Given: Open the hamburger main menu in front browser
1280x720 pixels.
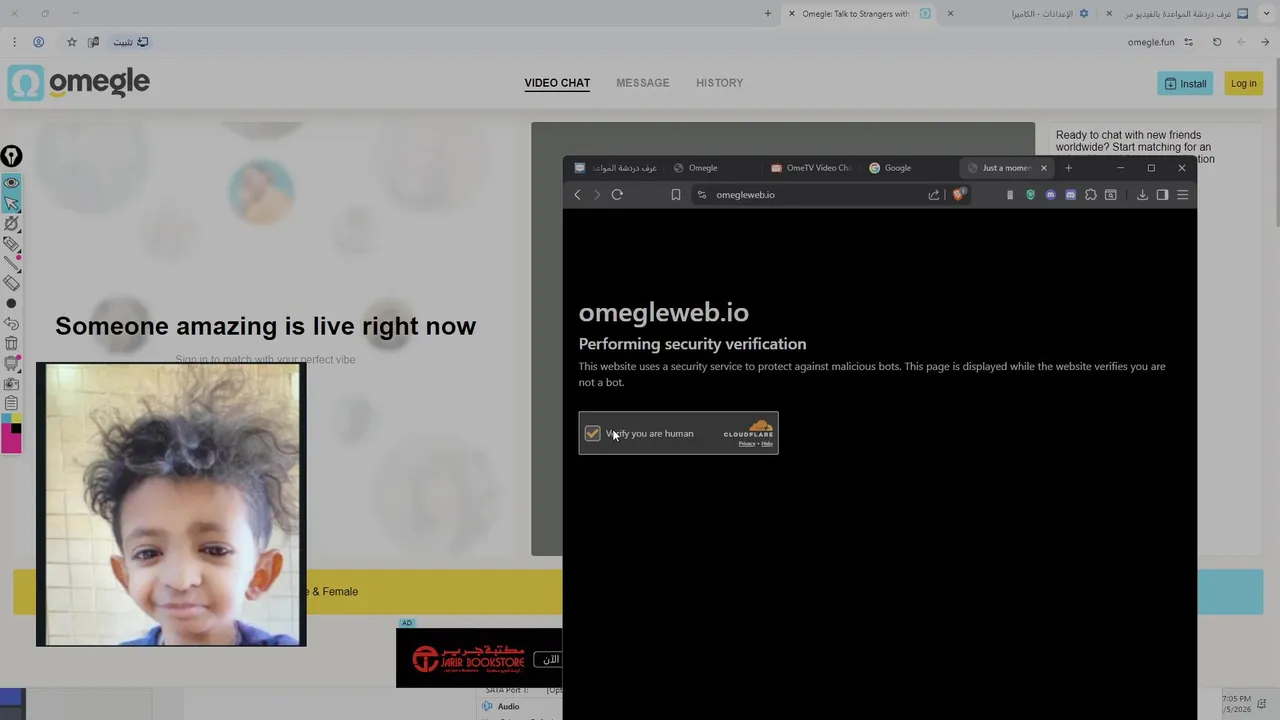Looking at the screenshot, I should point(1182,195).
